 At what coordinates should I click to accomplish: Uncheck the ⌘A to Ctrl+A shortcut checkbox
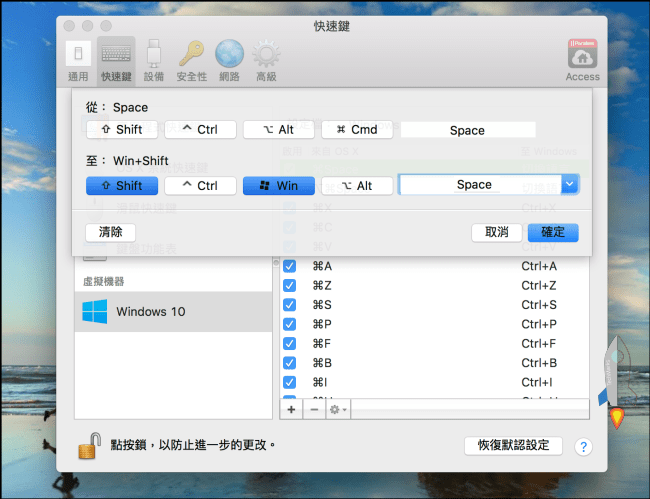290,266
